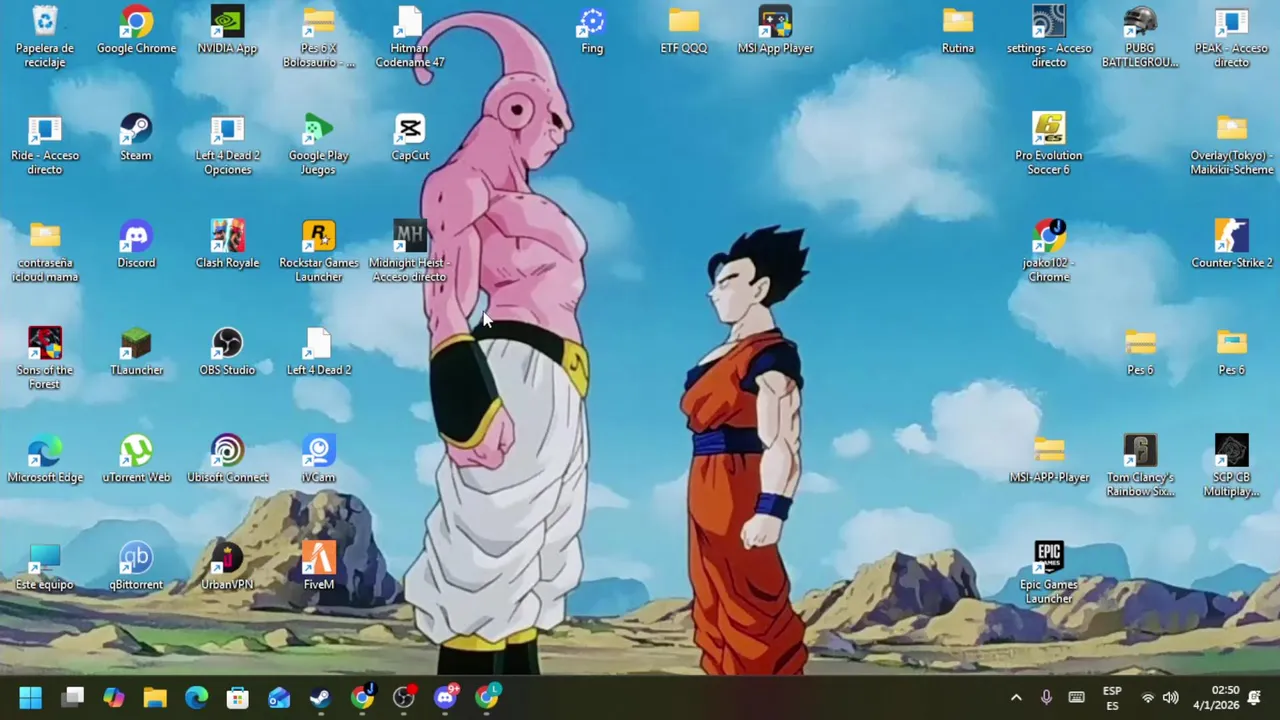
Task: Select the contraseña icloud mama folder
Action: click(x=45, y=252)
